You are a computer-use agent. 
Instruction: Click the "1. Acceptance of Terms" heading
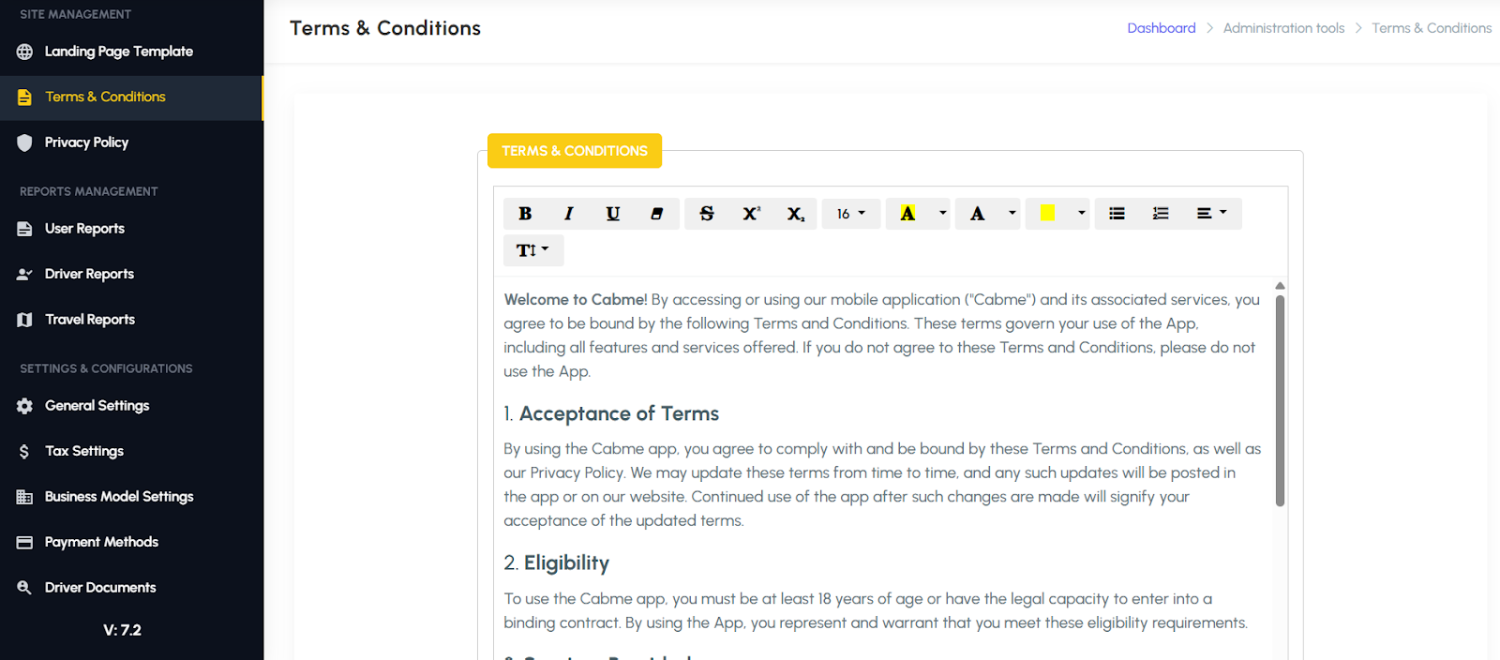(x=611, y=414)
